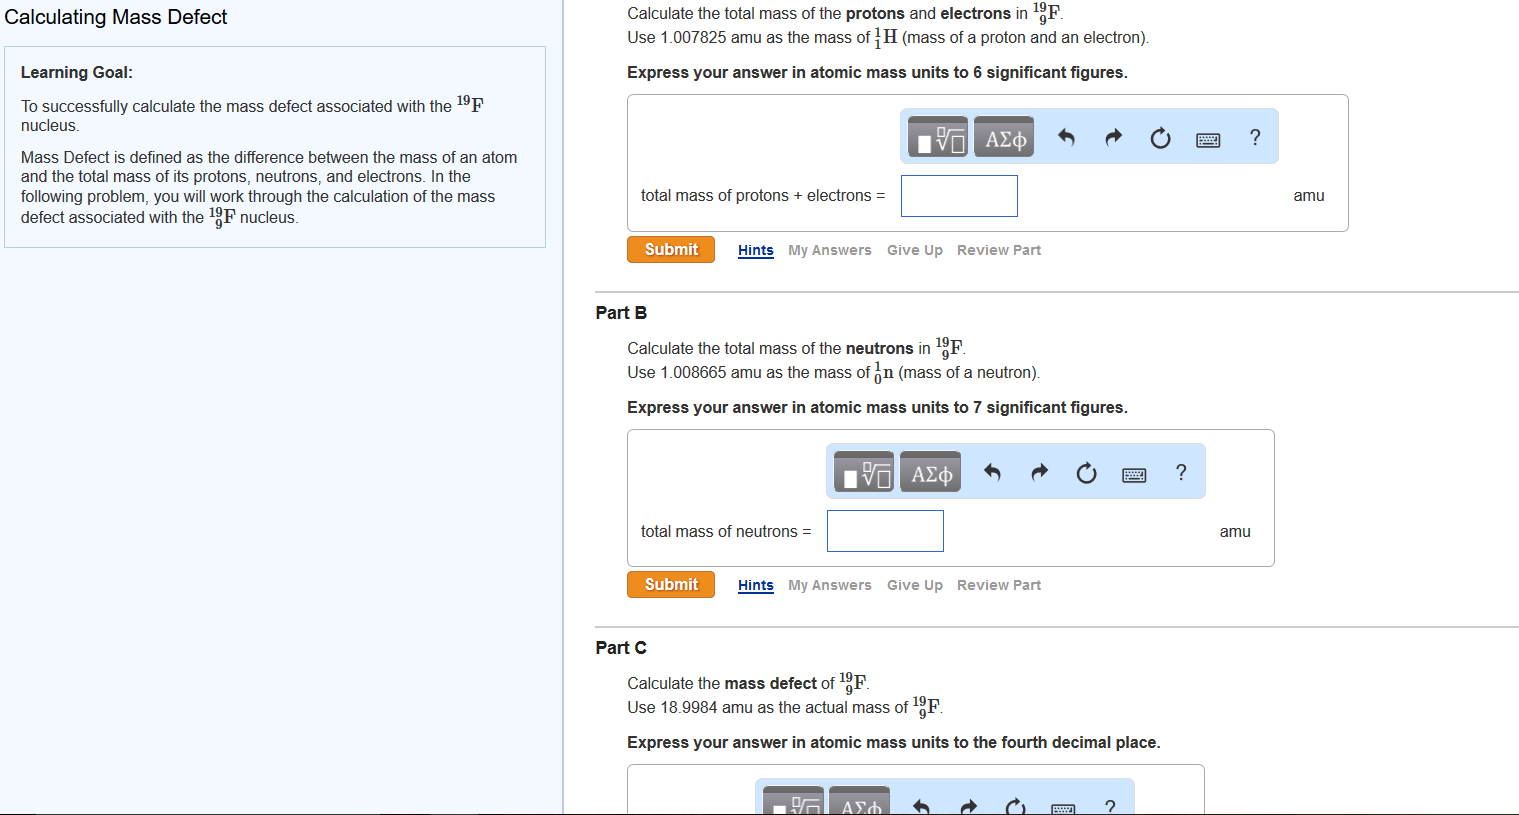Click amu unit label in Part A
The height and width of the screenshot is (815, 1519).
[1309, 196]
